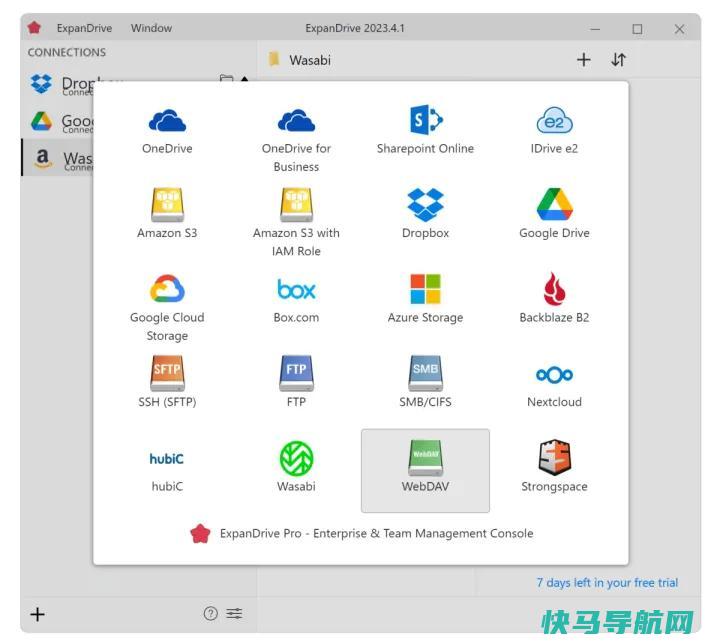Click the transfers up-down arrows icon
The width and height of the screenshot is (720, 644).
(x=618, y=60)
